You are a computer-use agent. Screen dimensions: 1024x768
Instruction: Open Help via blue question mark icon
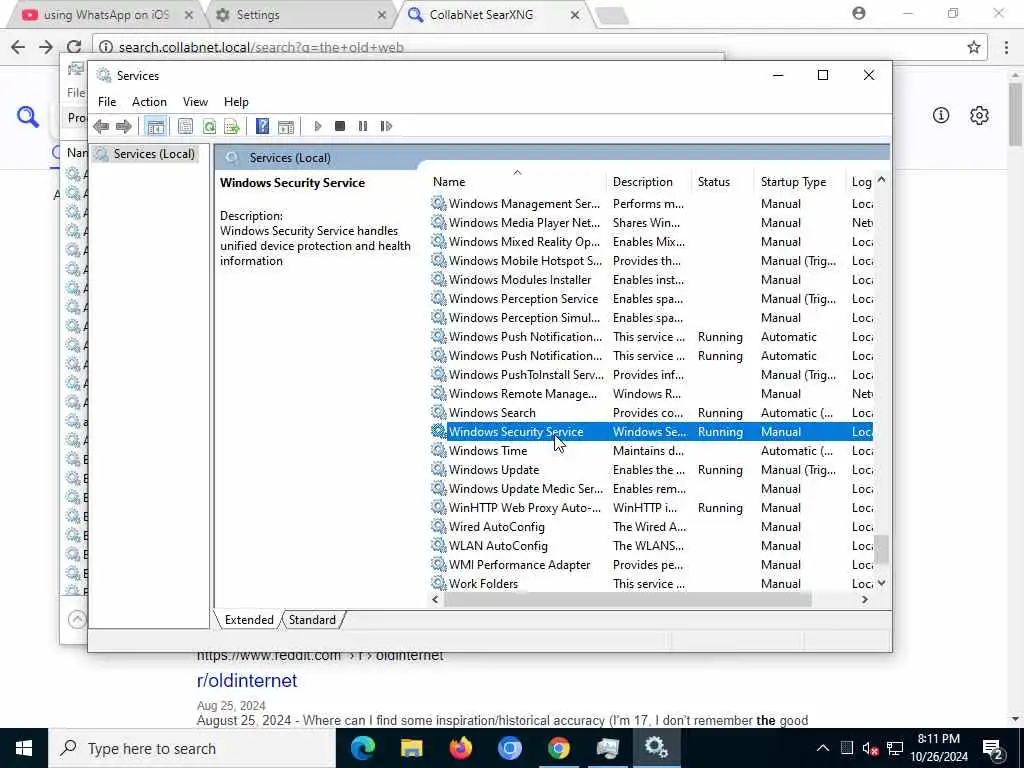click(x=263, y=126)
